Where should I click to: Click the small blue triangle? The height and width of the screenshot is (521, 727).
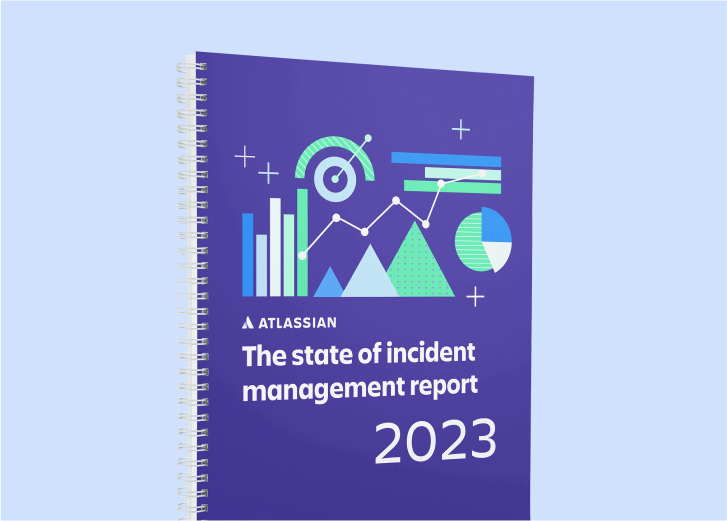coord(328,285)
